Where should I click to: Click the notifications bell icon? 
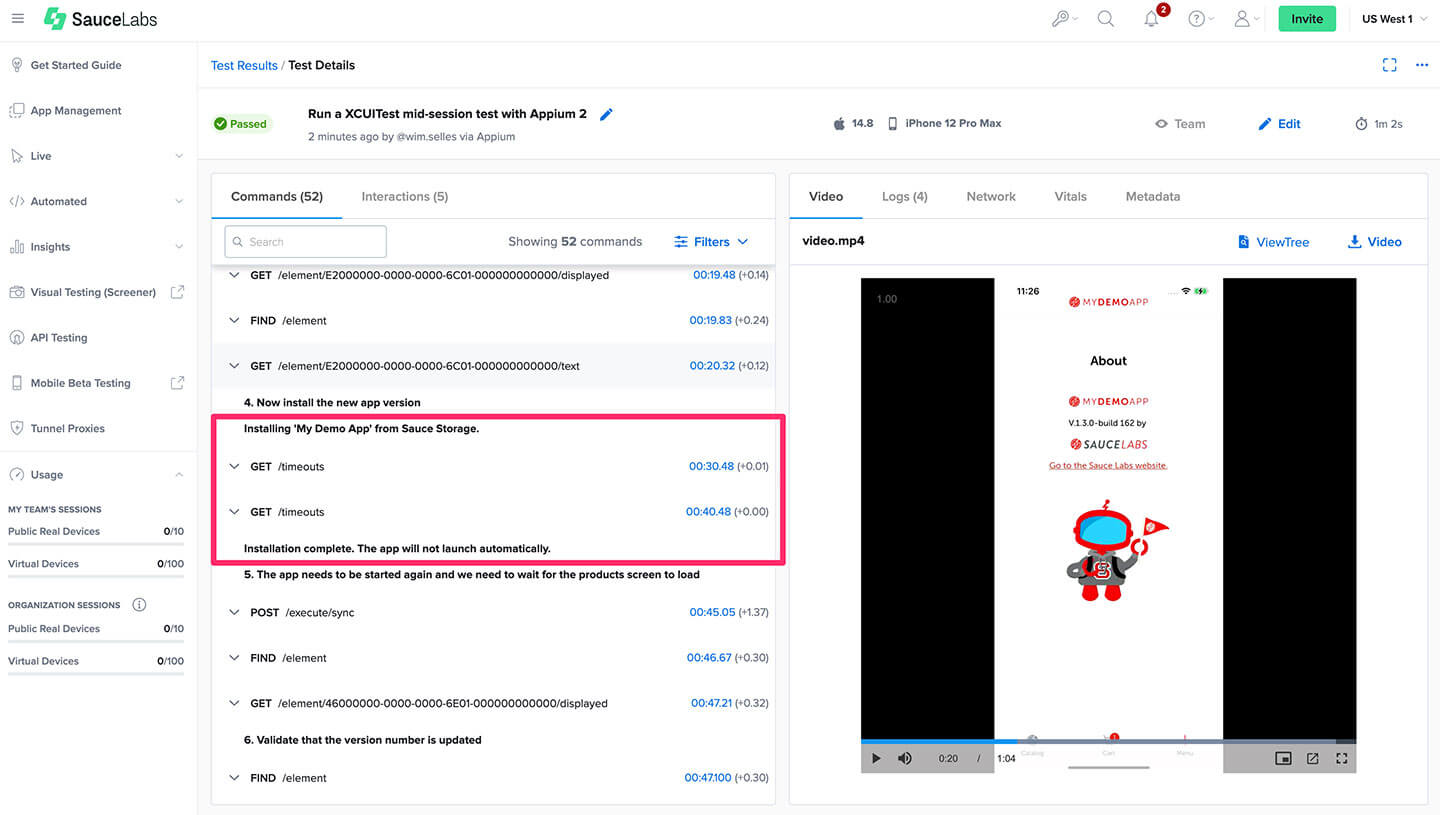click(x=1152, y=19)
